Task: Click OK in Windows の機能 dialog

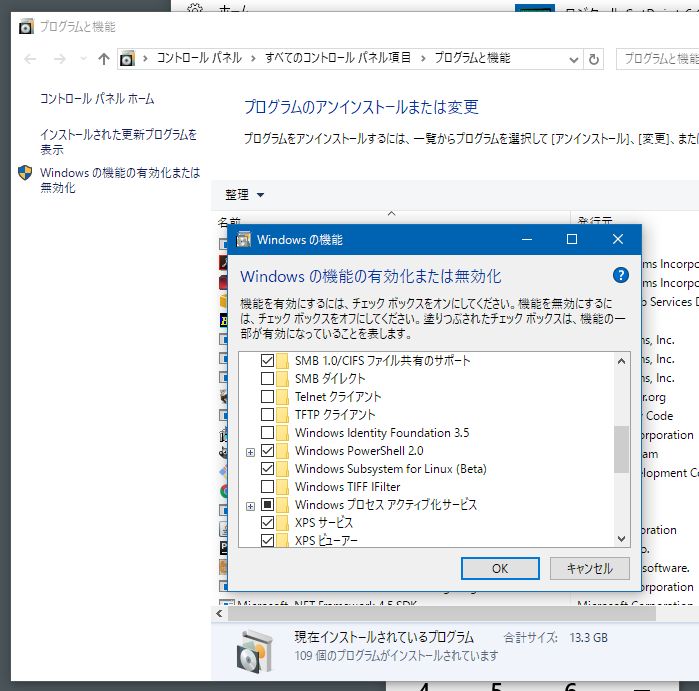Action: coord(500,568)
